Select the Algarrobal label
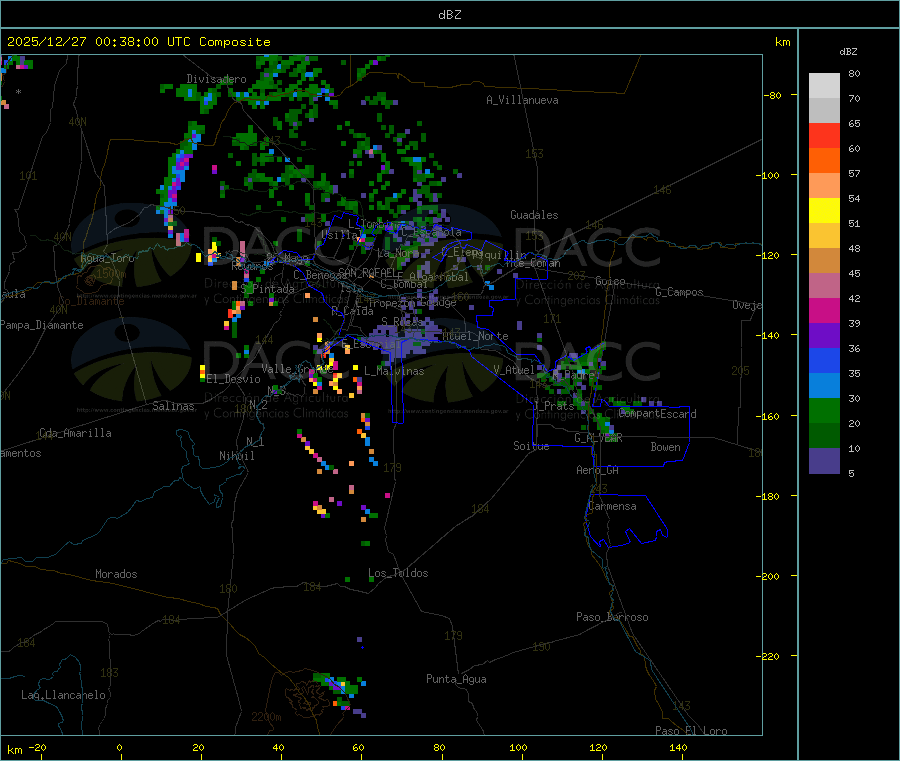The width and height of the screenshot is (900, 761). tap(439, 277)
